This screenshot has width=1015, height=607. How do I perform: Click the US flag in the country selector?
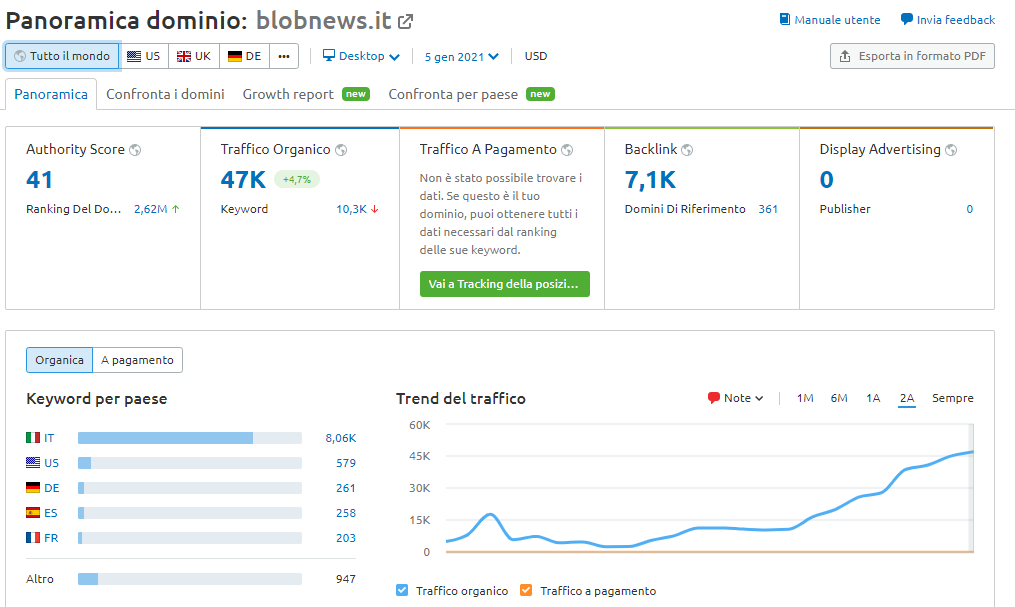pyautogui.click(x=134, y=56)
